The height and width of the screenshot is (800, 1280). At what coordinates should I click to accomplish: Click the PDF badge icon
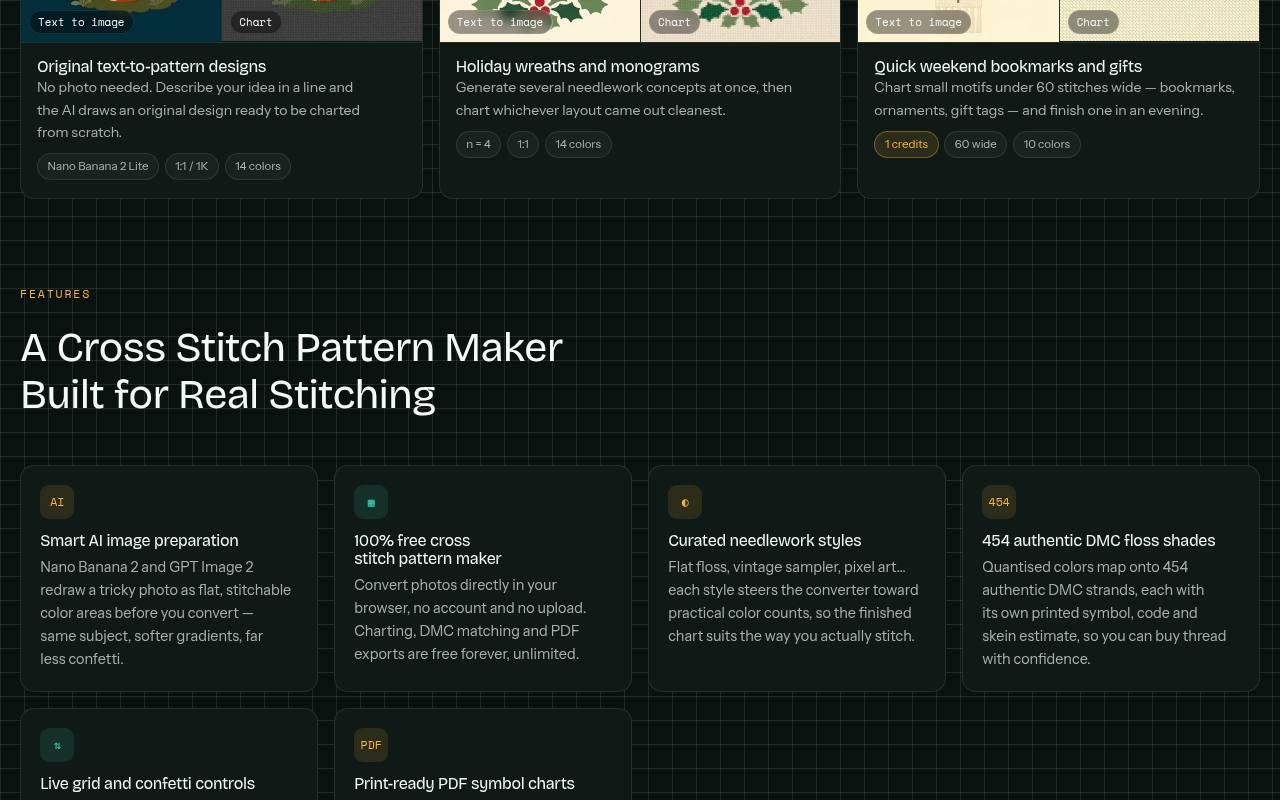tap(371, 745)
